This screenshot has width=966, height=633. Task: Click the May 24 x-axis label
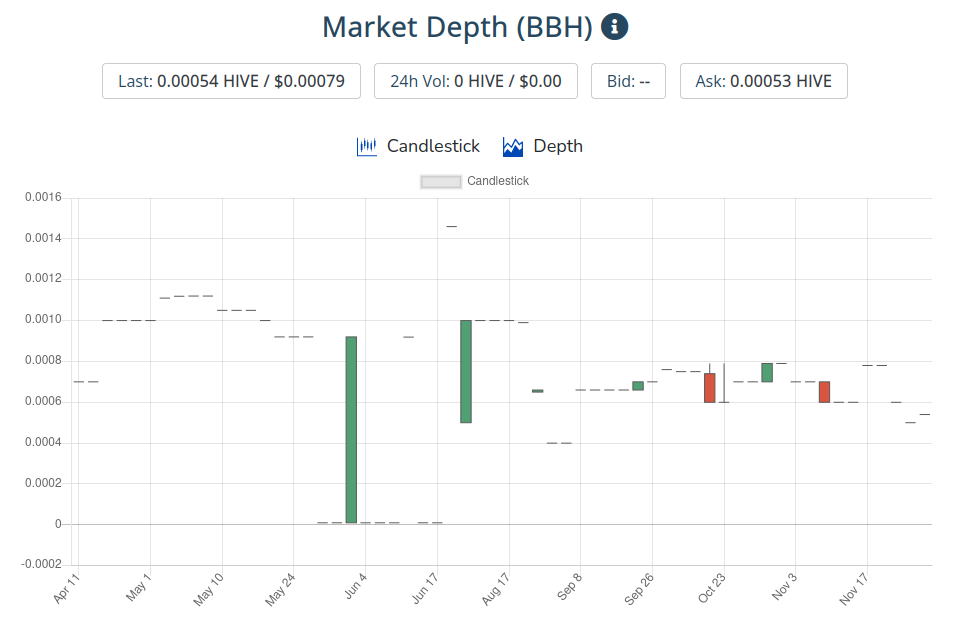pyautogui.click(x=280, y=590)
